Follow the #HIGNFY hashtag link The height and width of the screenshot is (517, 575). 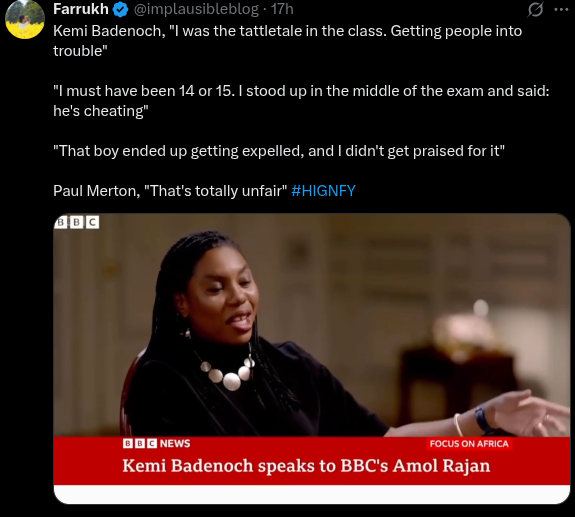point(323,191)
